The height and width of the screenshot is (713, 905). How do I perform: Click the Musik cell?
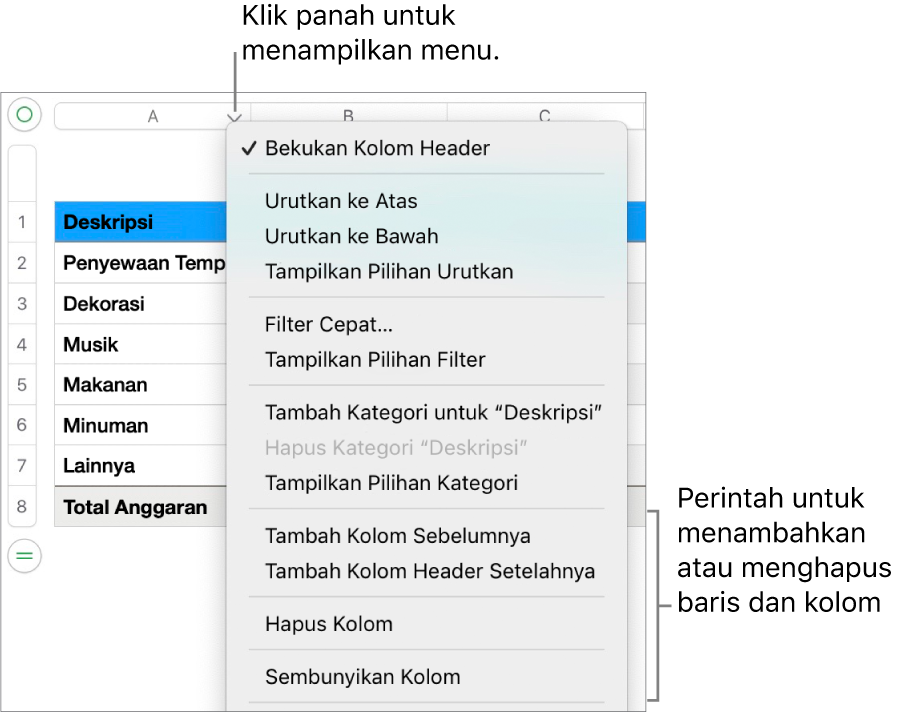[141, 344]
